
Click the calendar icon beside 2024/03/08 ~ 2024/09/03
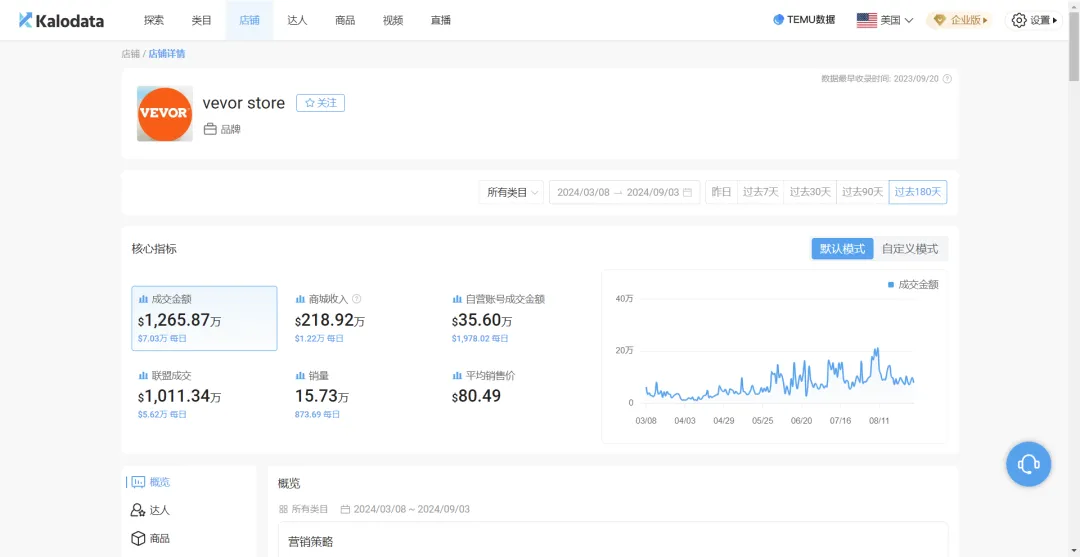click(346, 509)
